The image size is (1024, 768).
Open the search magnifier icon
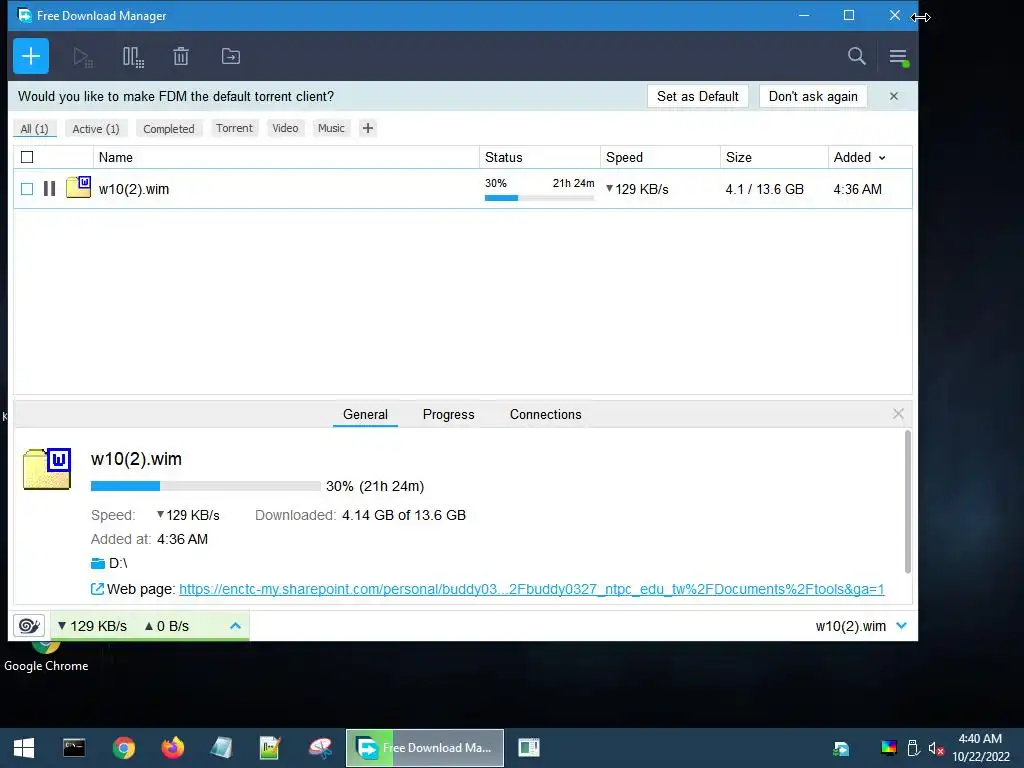(857, 56)
